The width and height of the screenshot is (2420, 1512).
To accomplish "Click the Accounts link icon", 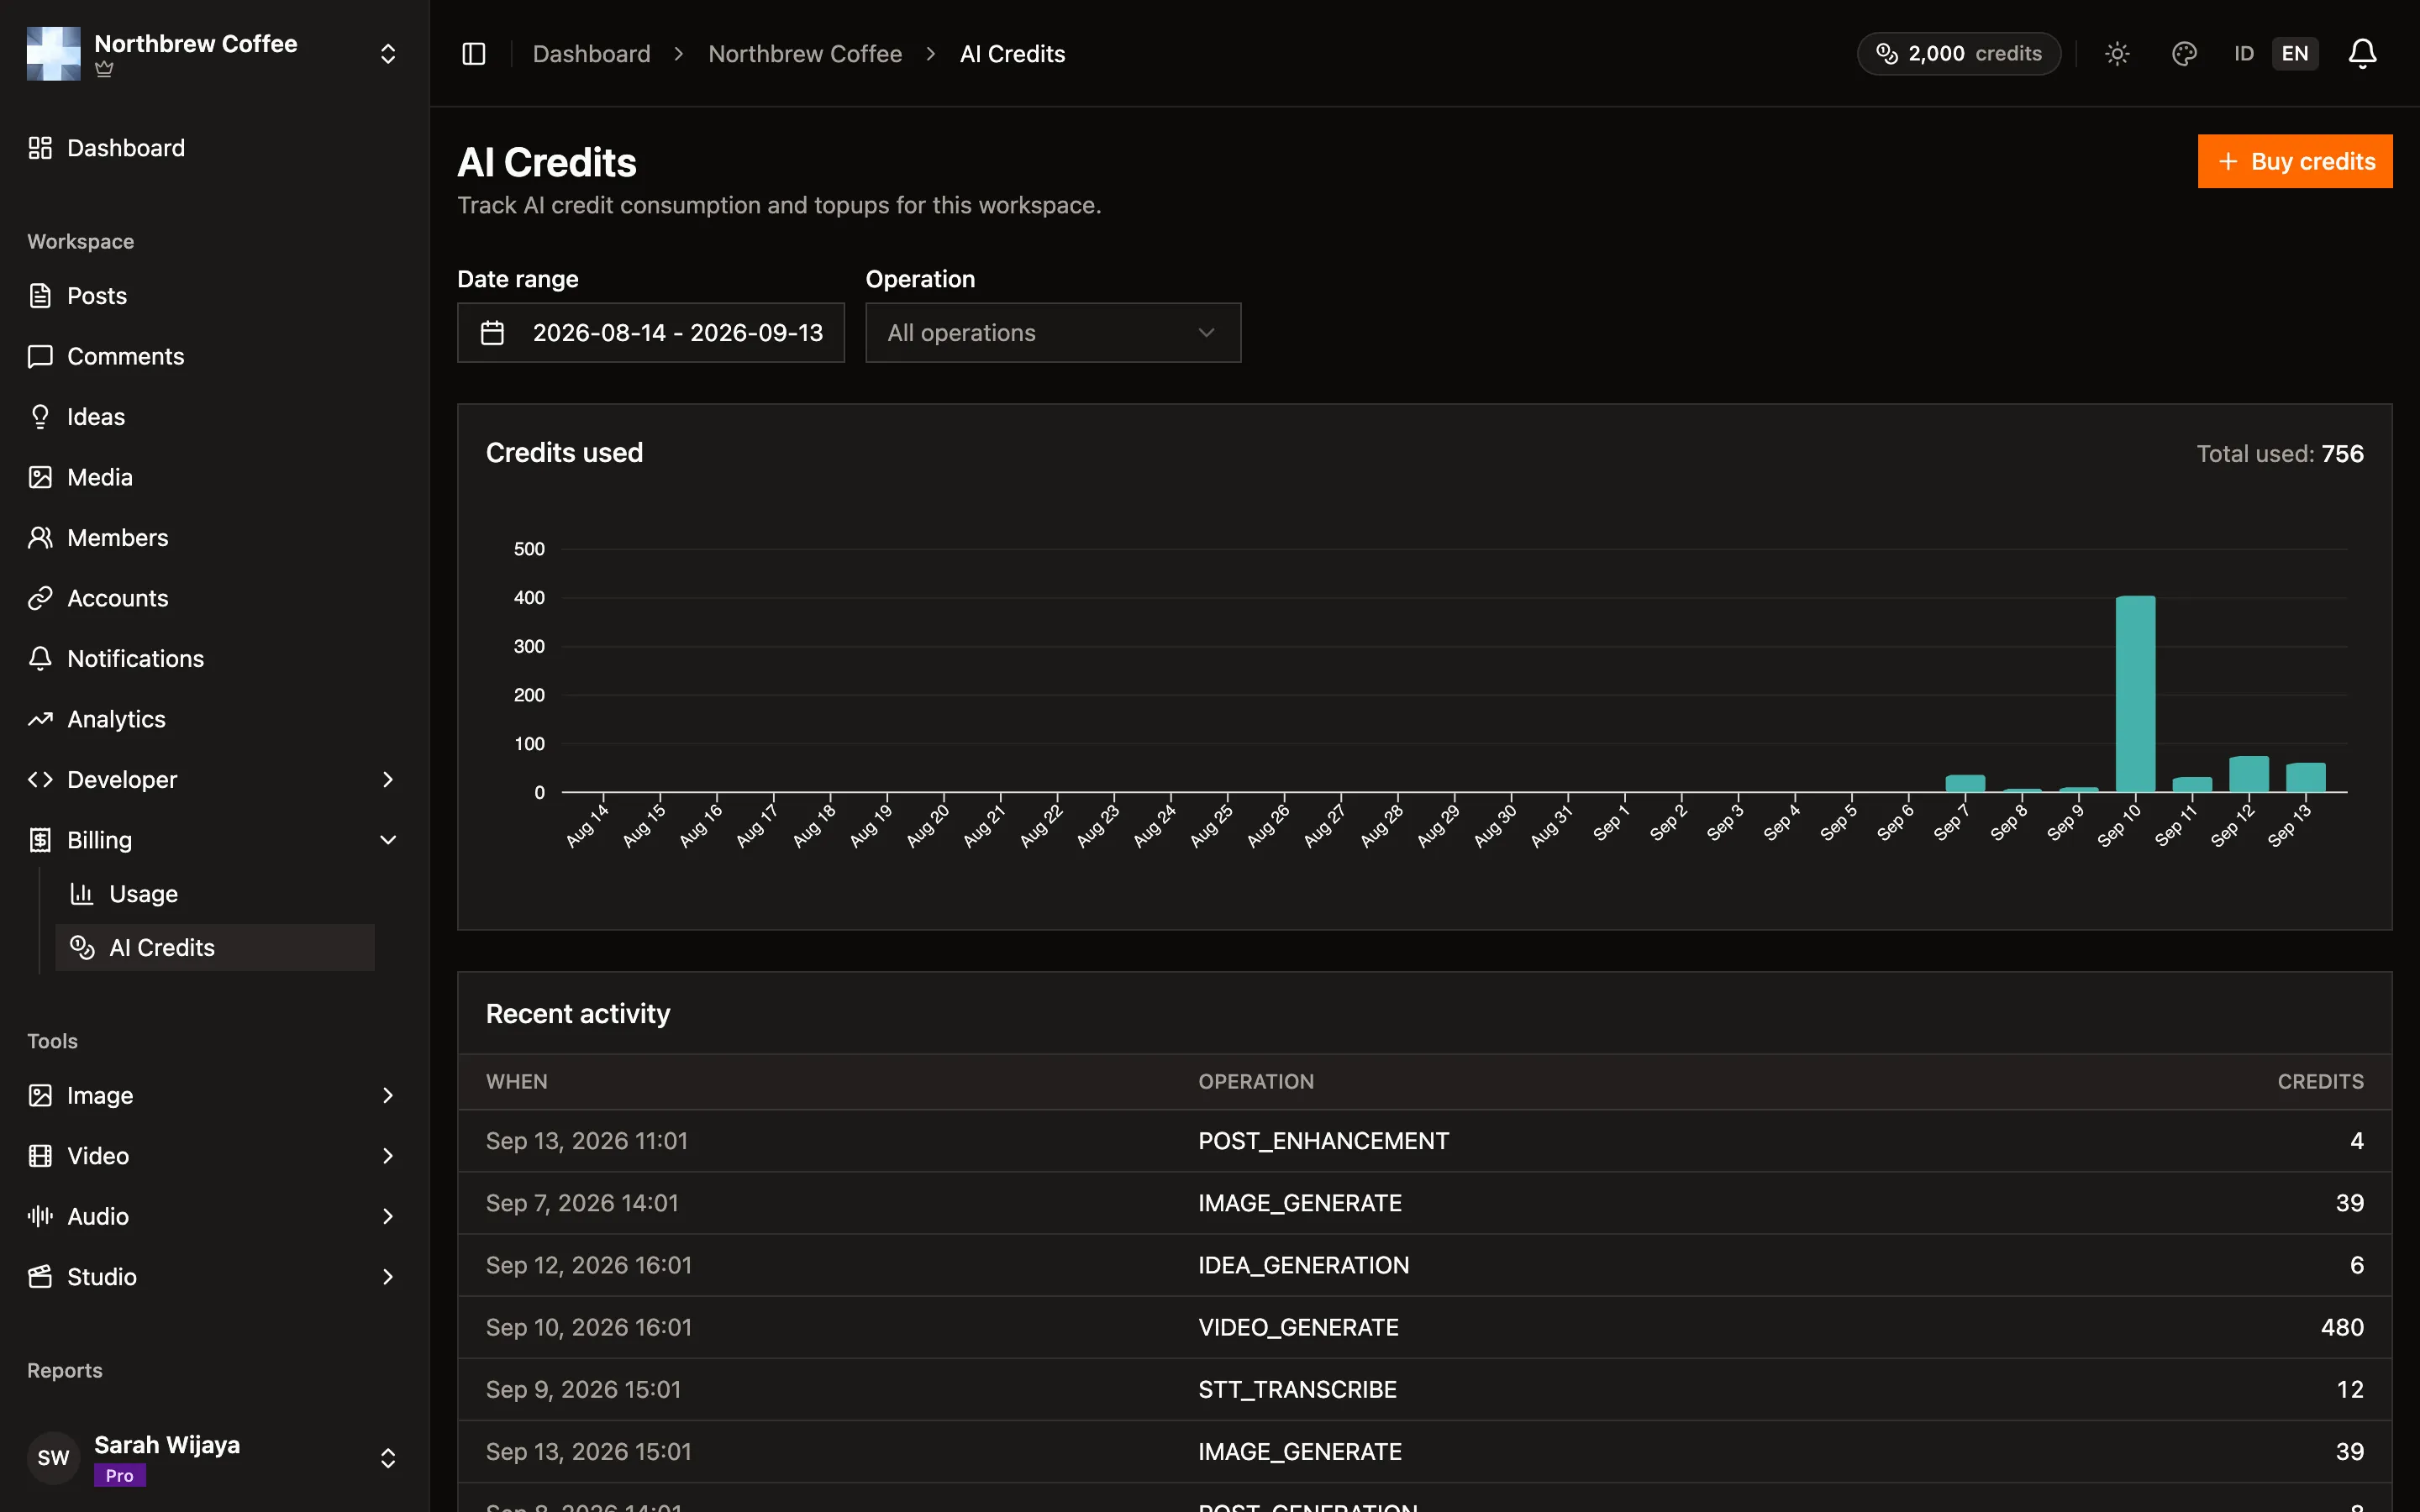I will click(x=40, y=598).
